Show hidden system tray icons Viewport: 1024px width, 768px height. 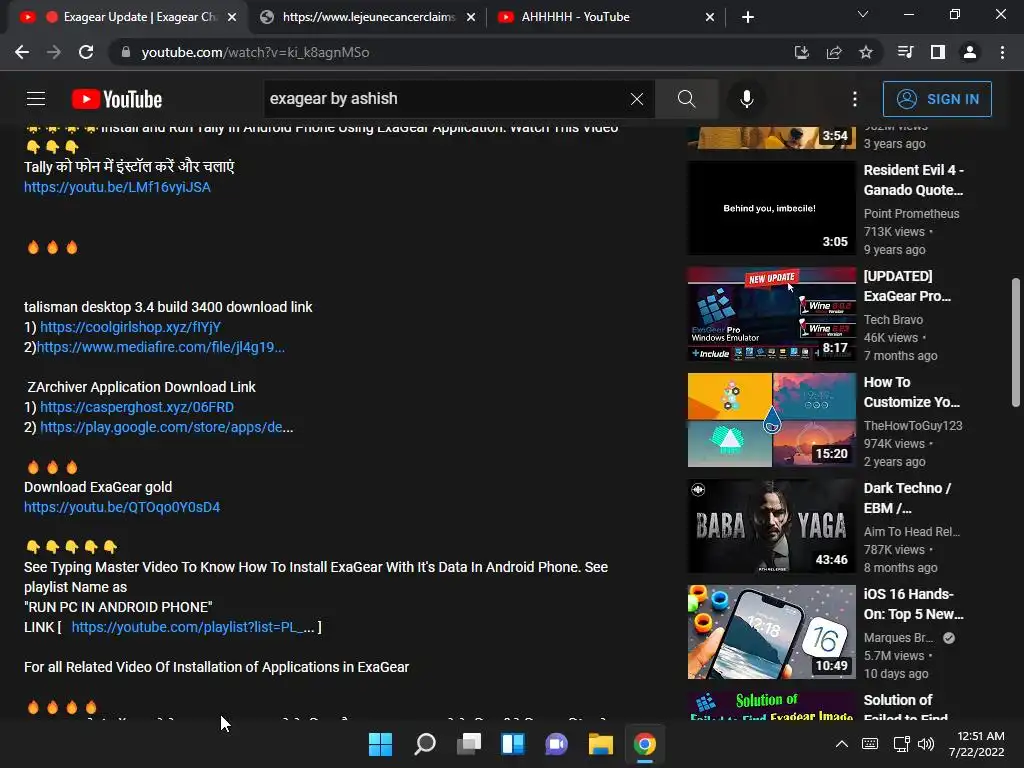coord(842,744)
